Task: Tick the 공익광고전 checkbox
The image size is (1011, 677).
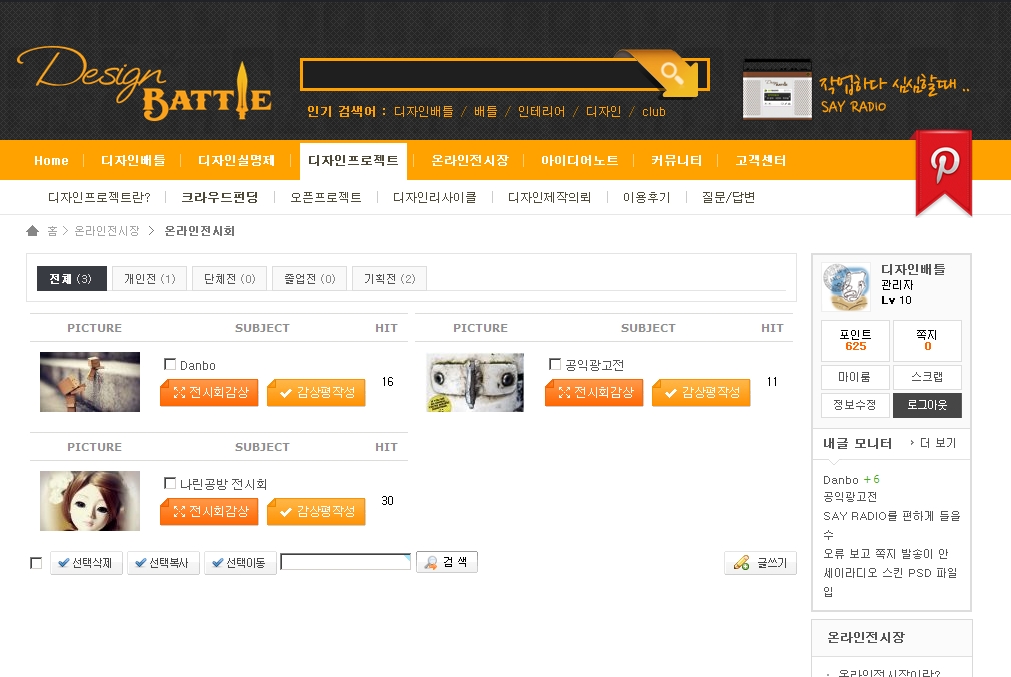Action: pyautogui.click(x=555, y=365)
